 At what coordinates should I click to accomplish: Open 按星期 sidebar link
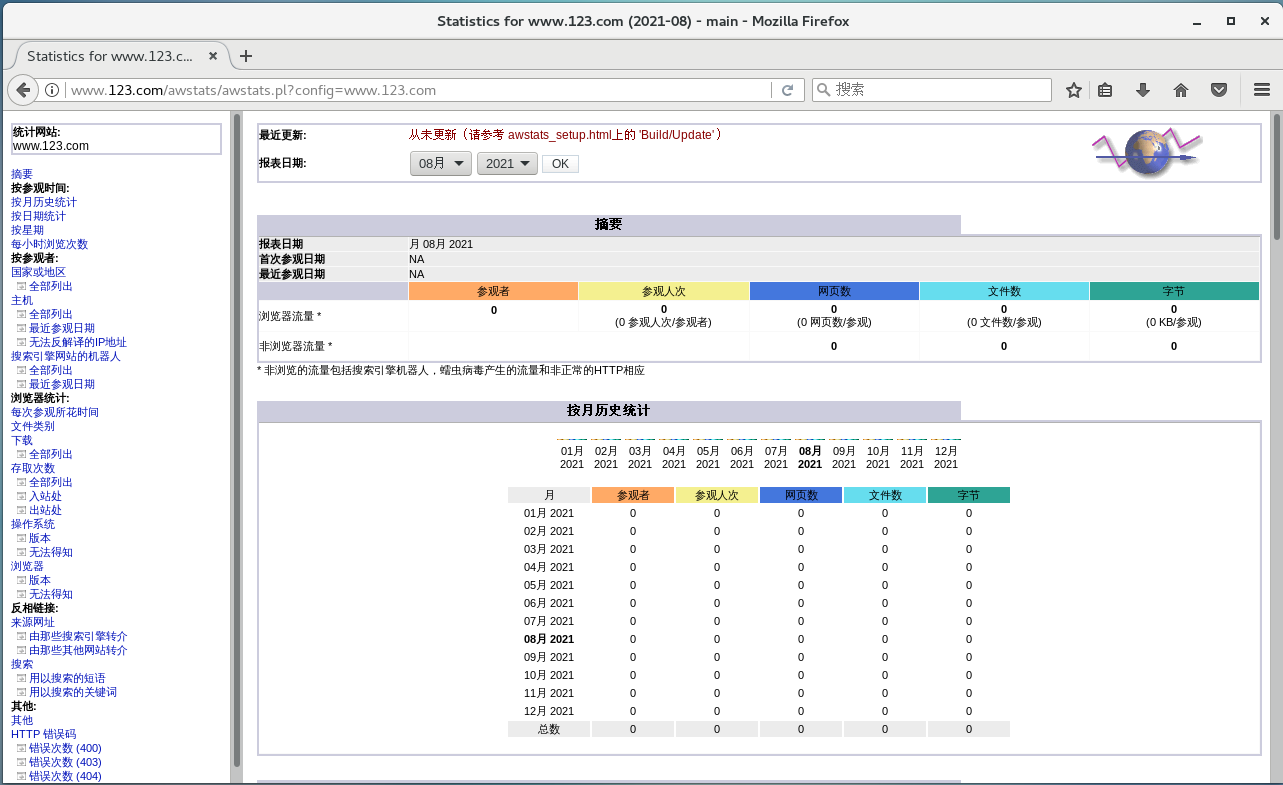[27, 230]
